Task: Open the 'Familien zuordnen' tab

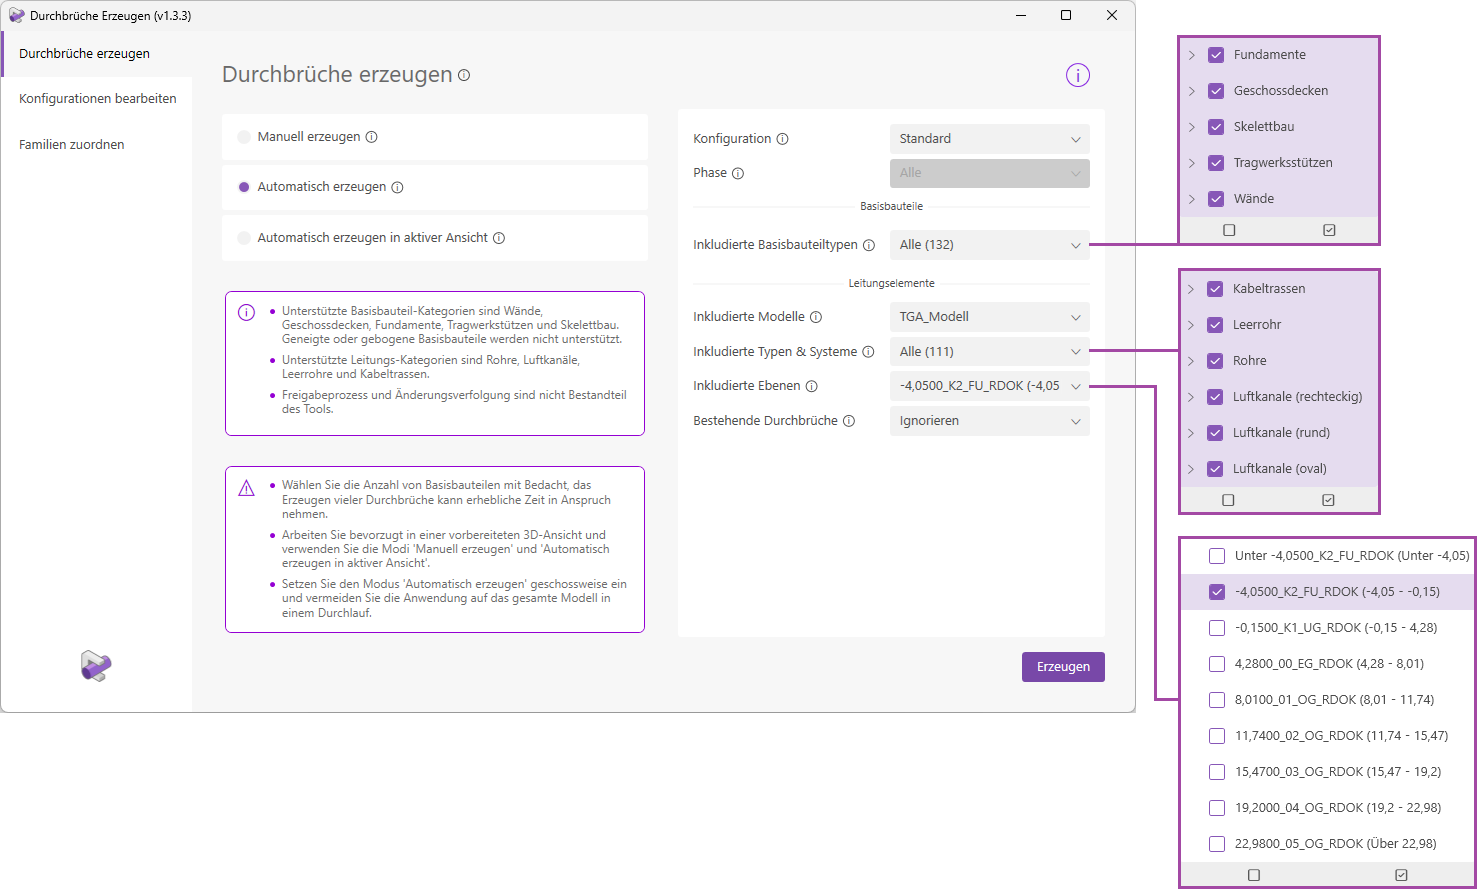Action: click(72, 145)
